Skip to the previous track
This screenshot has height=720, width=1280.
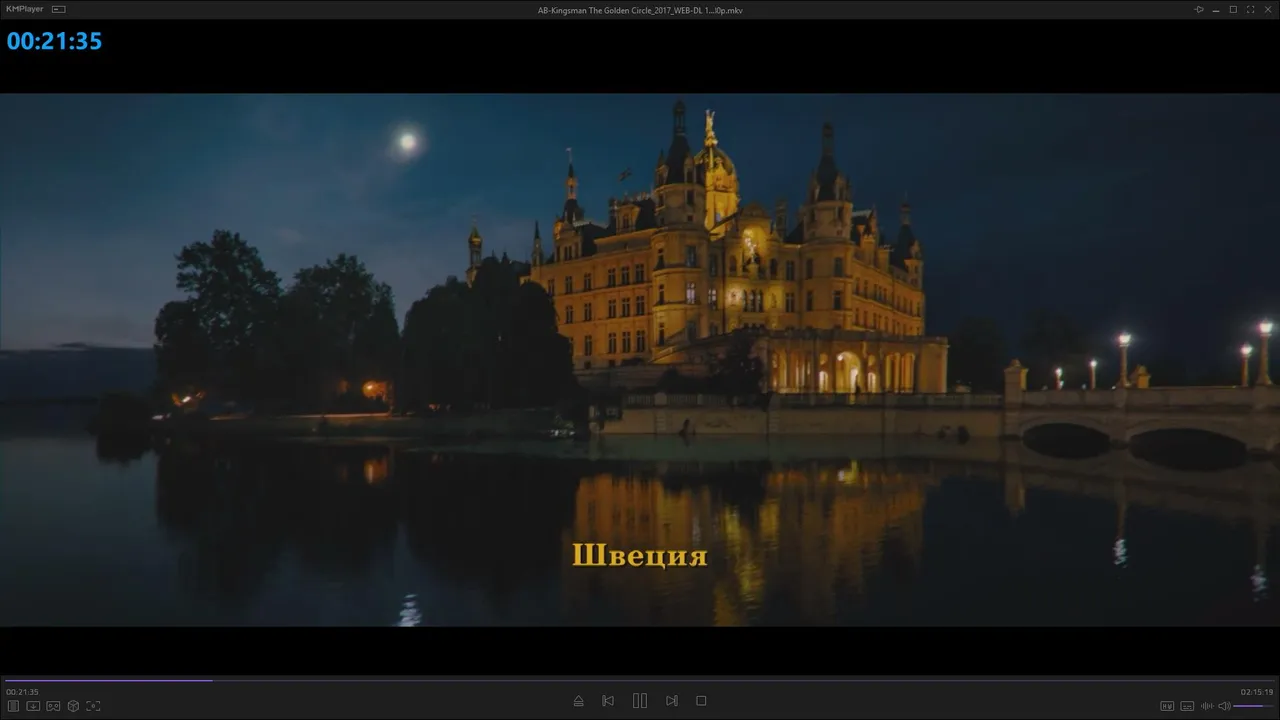(x=608, y=701)
